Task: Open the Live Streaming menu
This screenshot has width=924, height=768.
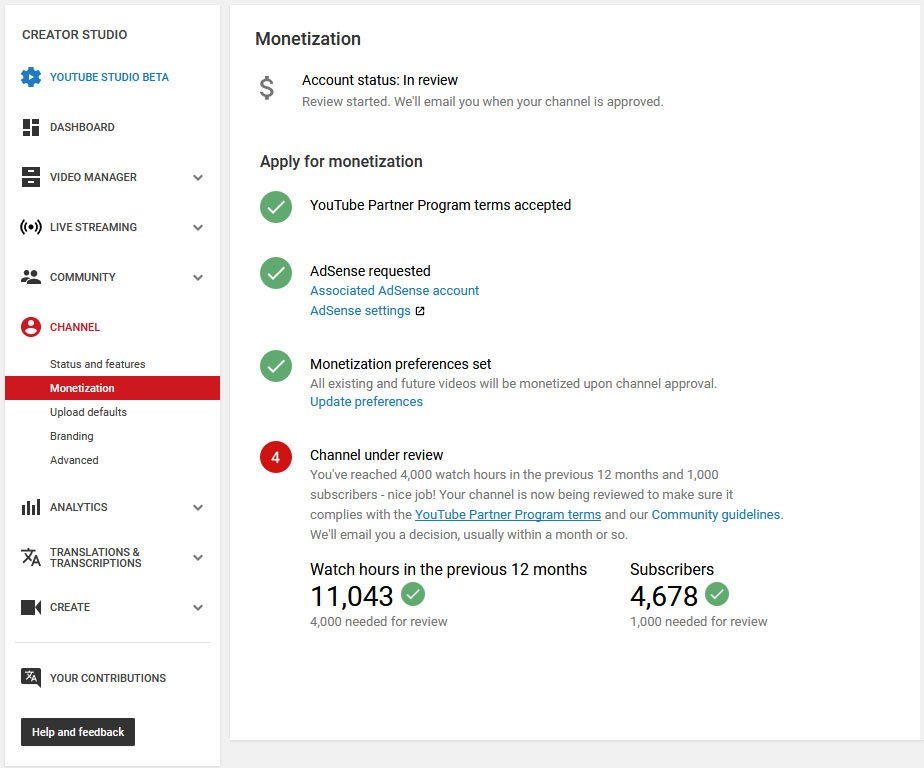Action: [93, 228]
